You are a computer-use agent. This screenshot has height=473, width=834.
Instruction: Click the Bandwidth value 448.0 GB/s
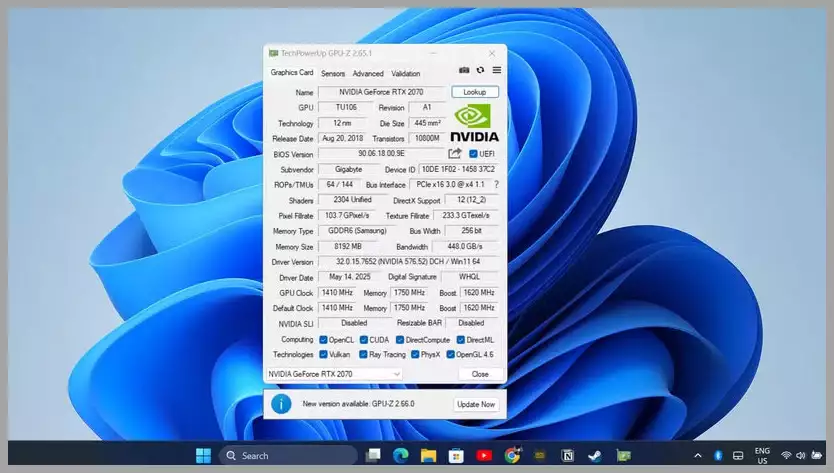[x=465, y=246]
